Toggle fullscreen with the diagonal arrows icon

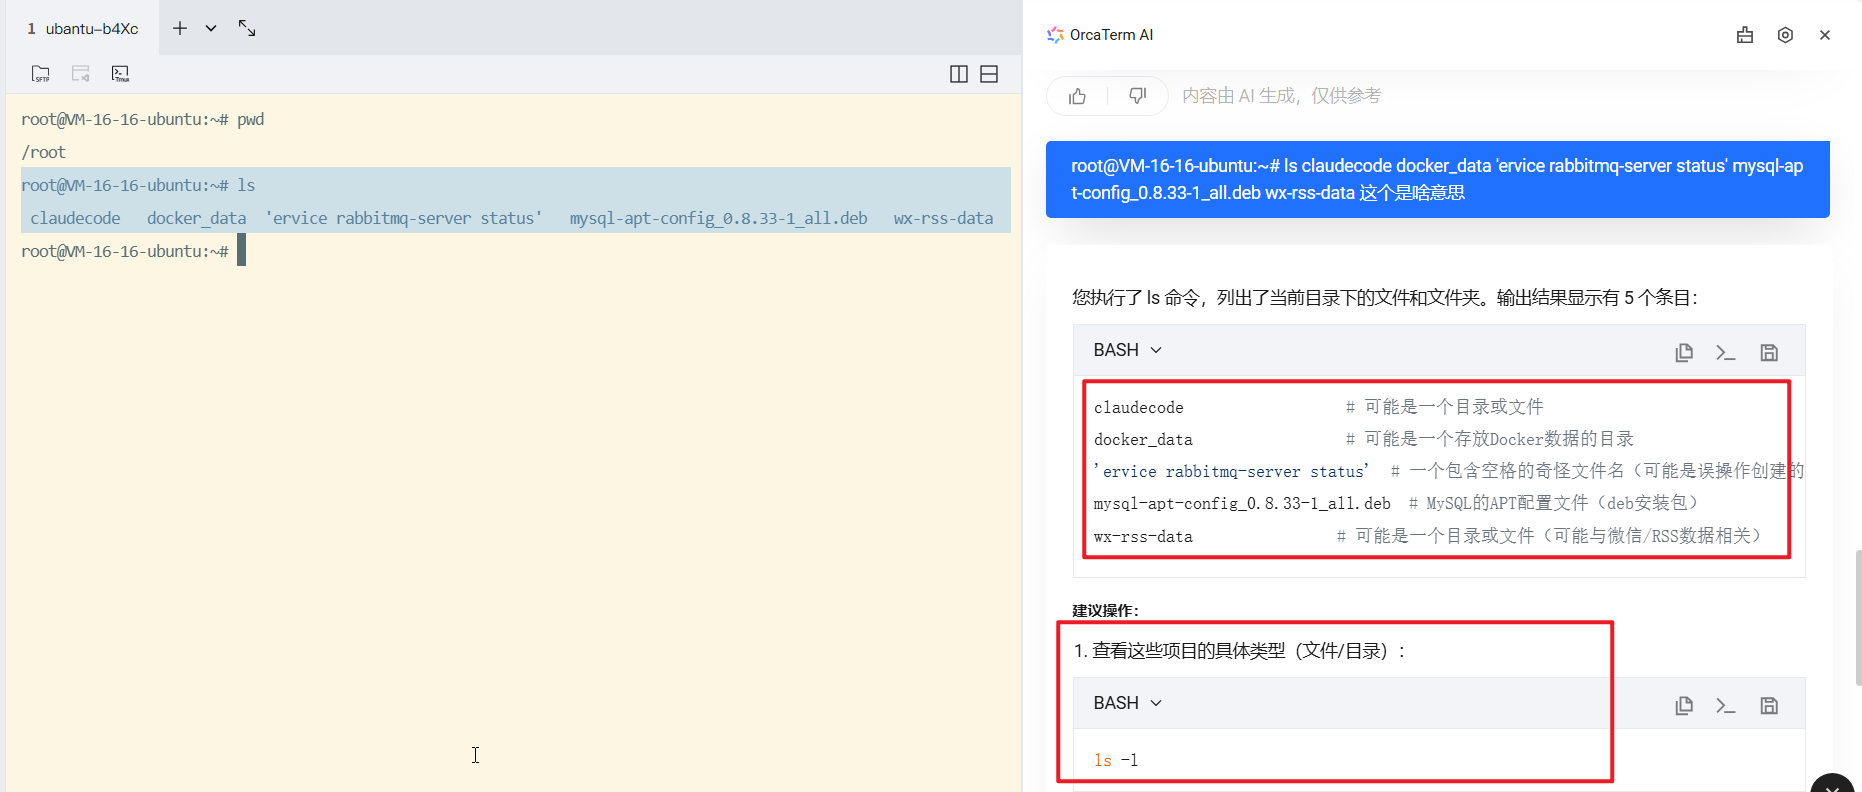coord(247,28)
